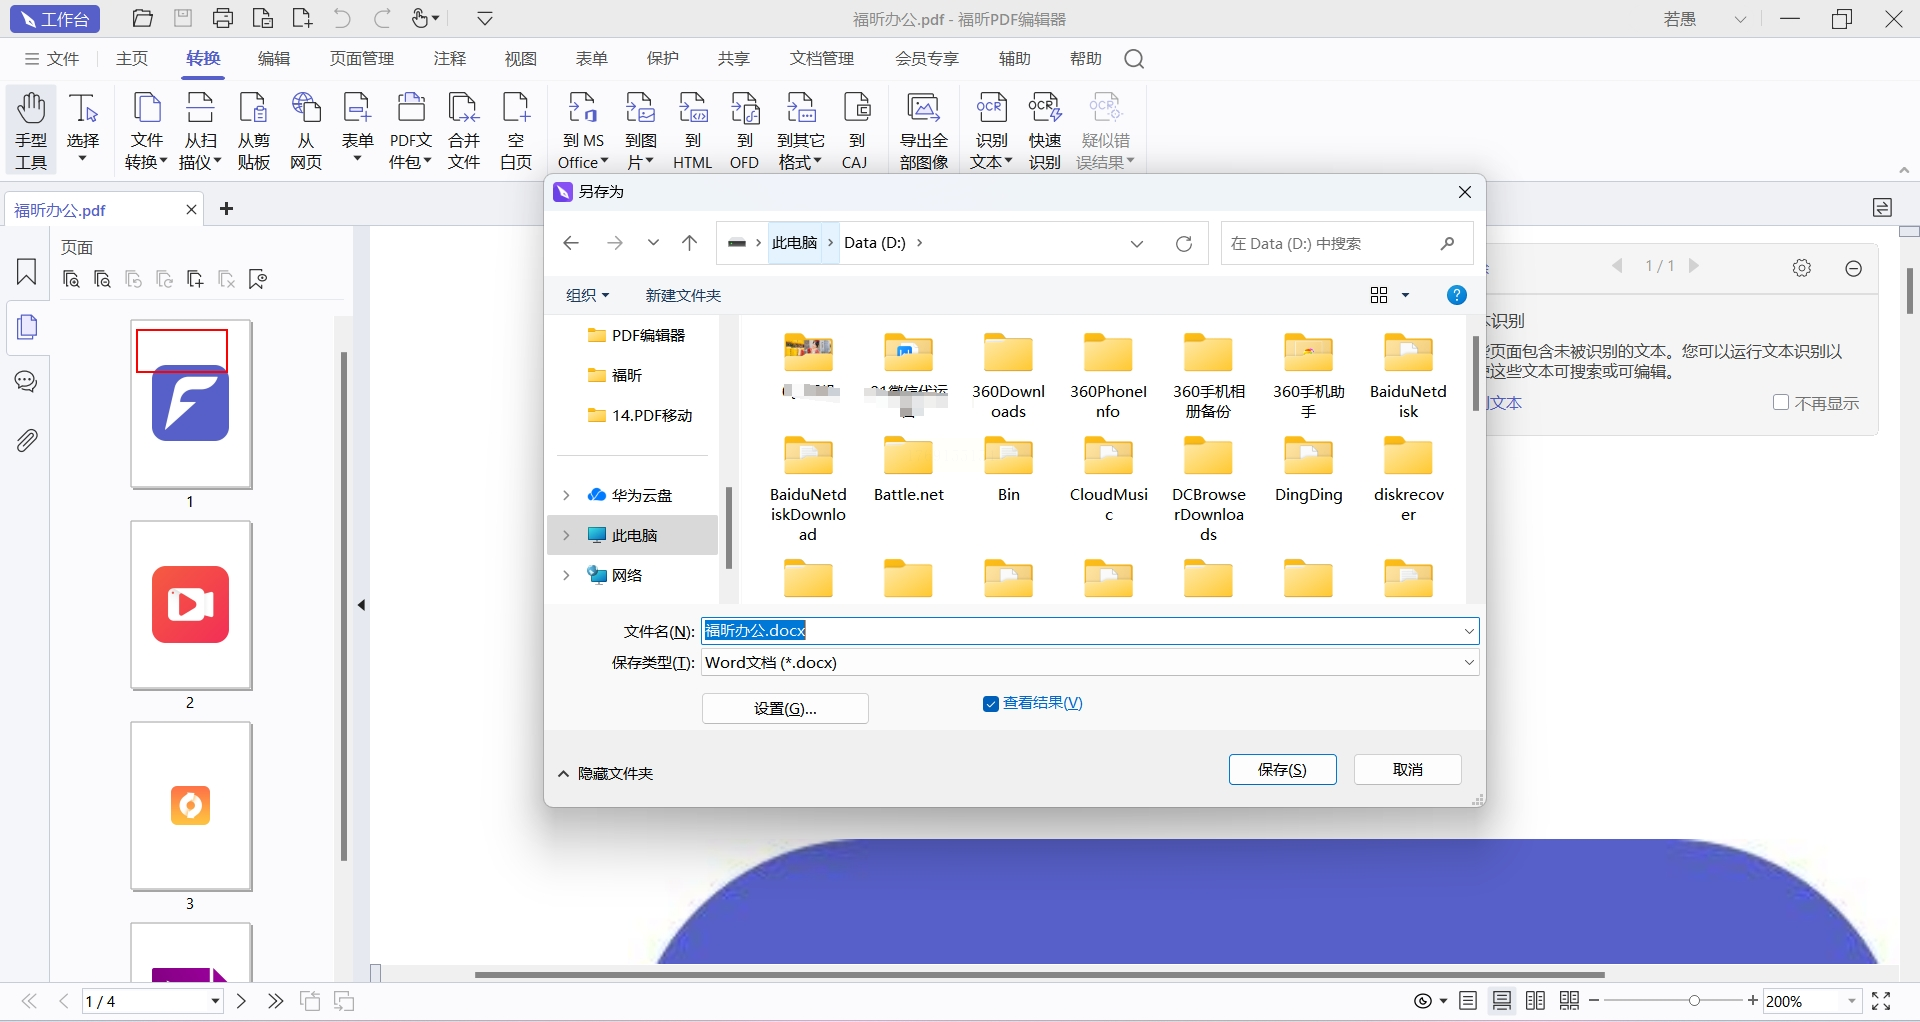The width and height of the screenshot is (1920, 1022).
Task: Toggle the 查看结果 checkbox
Action: [x=991, y=704]
